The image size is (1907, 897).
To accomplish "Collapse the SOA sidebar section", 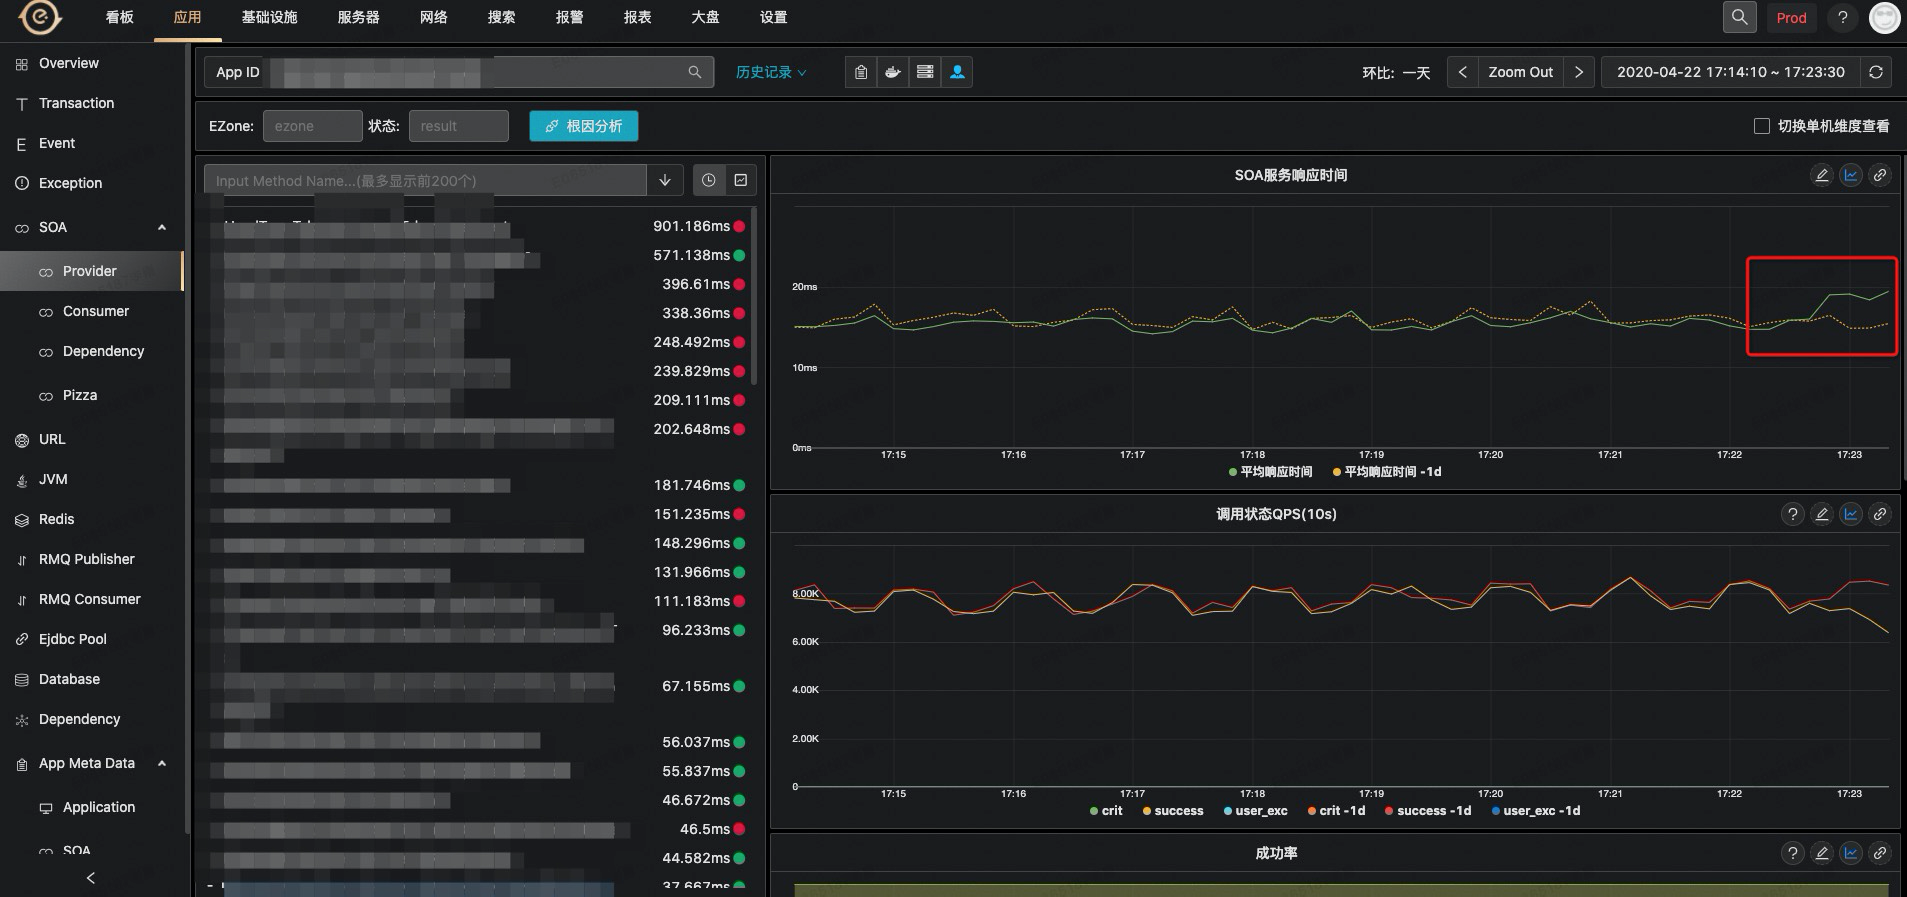I will (162, 227).
